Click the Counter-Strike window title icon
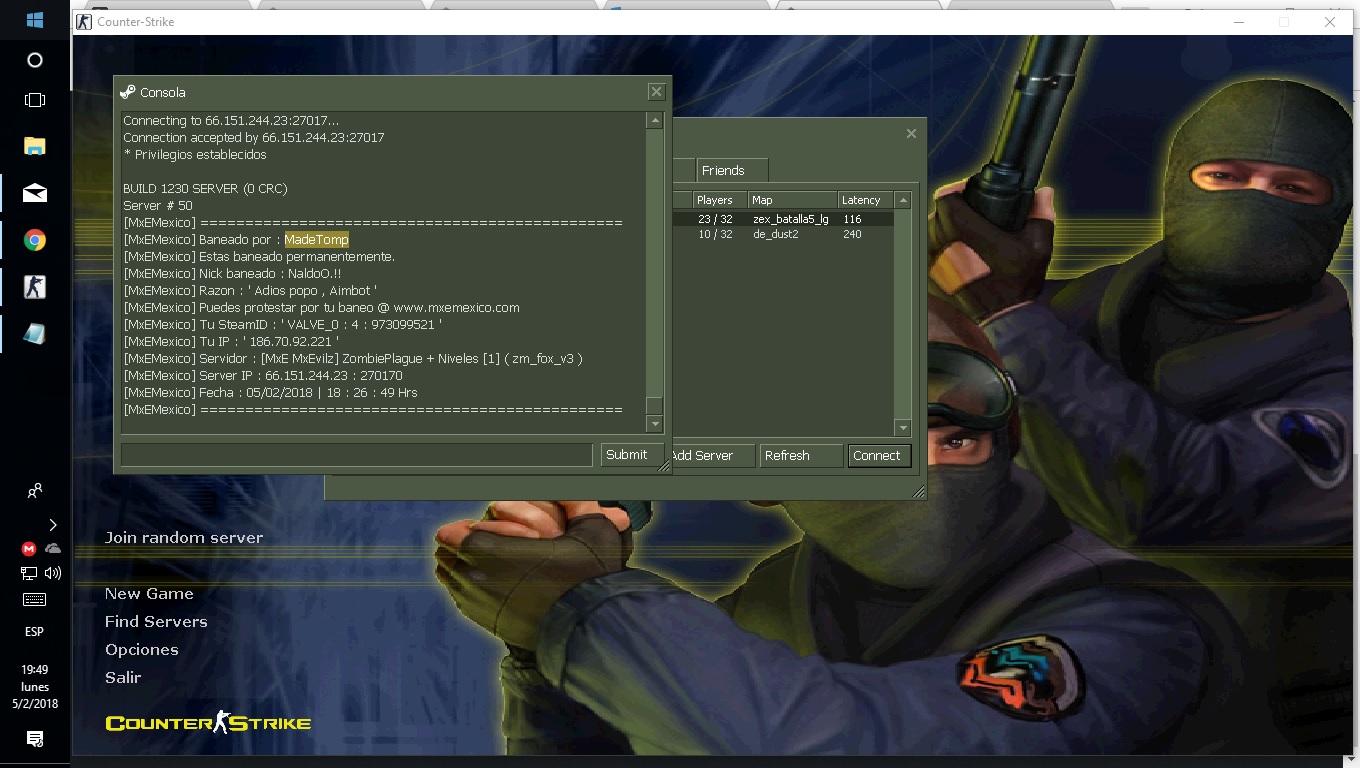The width and height of the screenshot is (1360, 768). 84,21
